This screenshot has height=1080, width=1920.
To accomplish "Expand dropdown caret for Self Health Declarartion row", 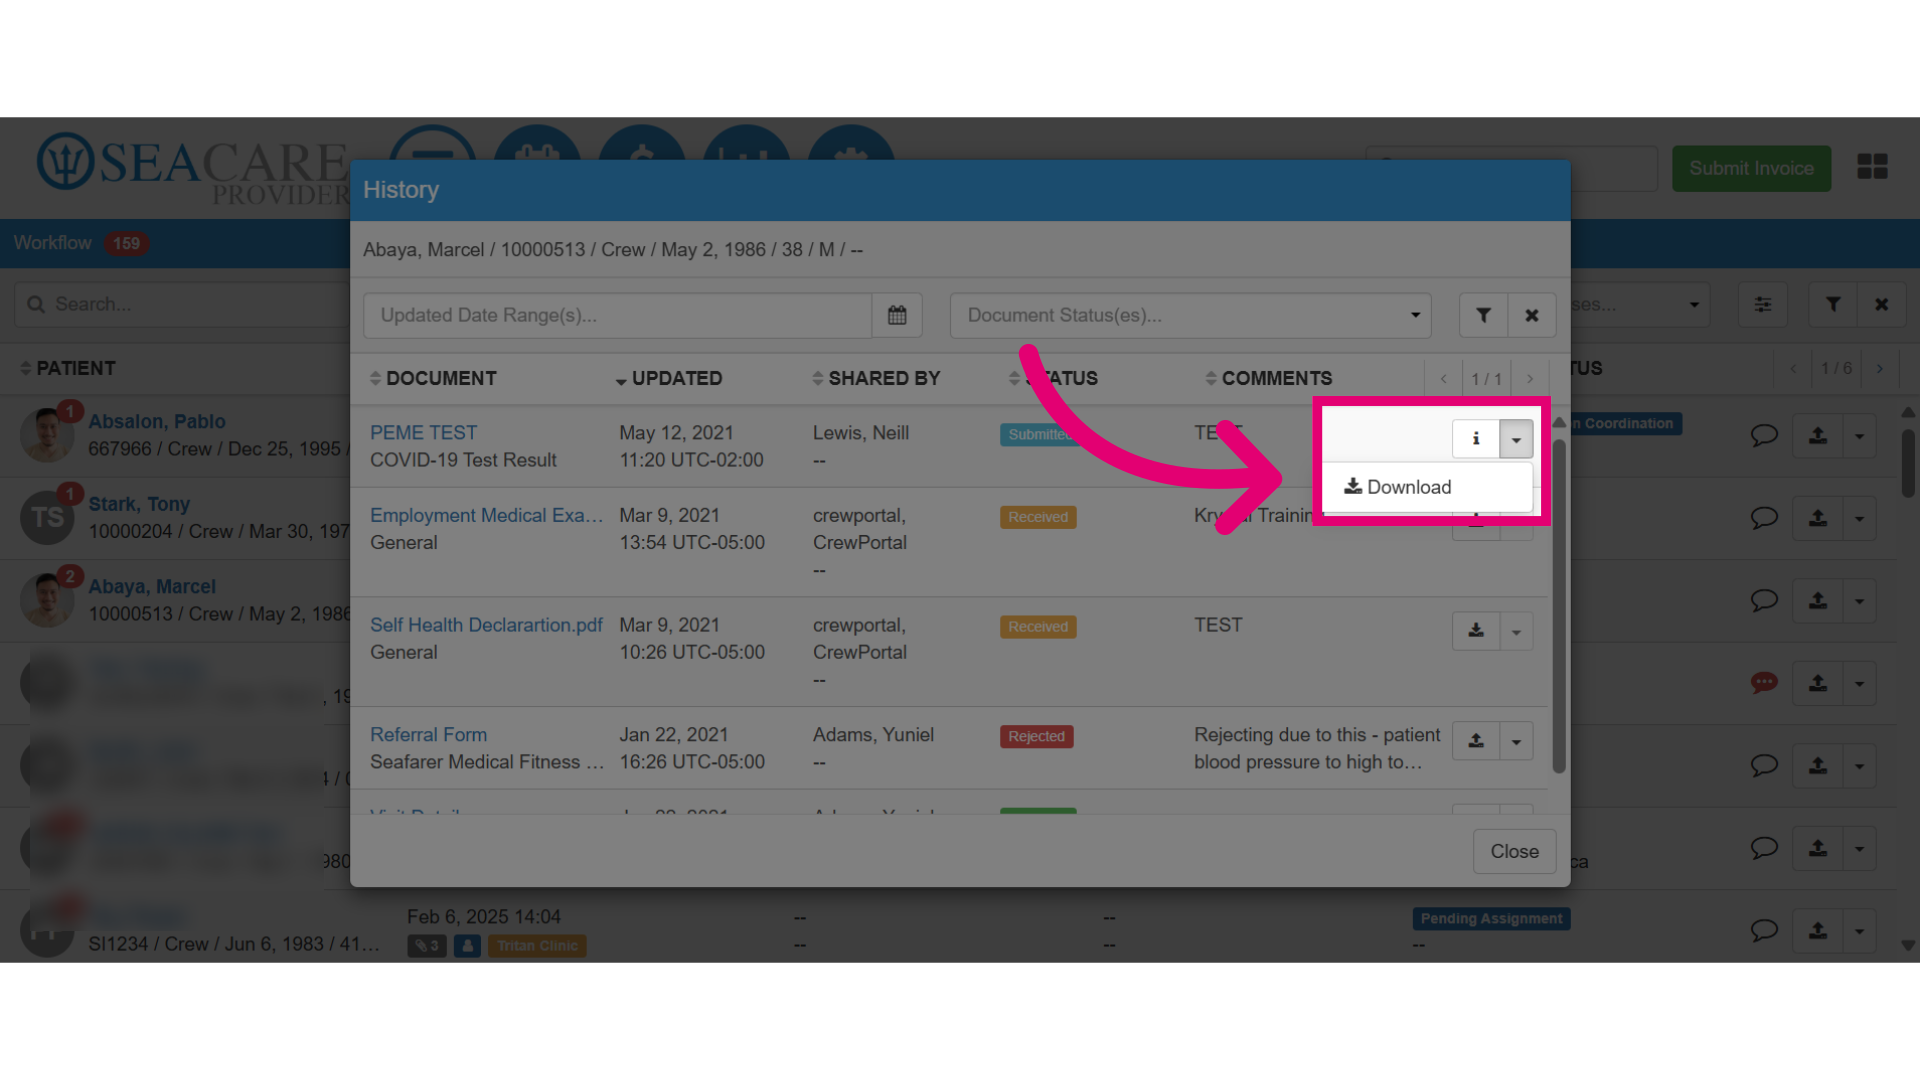I will click(x=1516, y=631).
